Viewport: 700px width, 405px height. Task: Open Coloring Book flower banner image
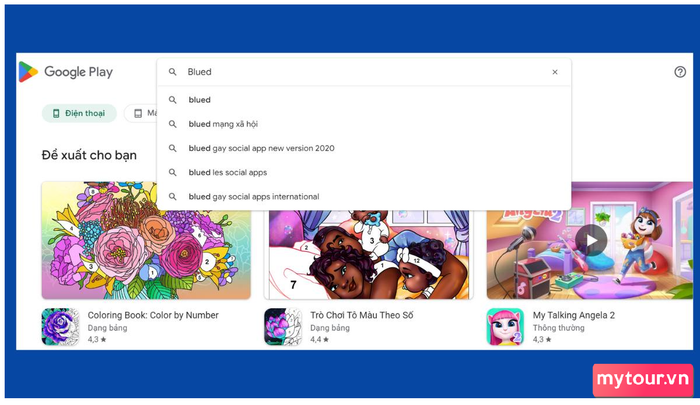coord(146,240)
